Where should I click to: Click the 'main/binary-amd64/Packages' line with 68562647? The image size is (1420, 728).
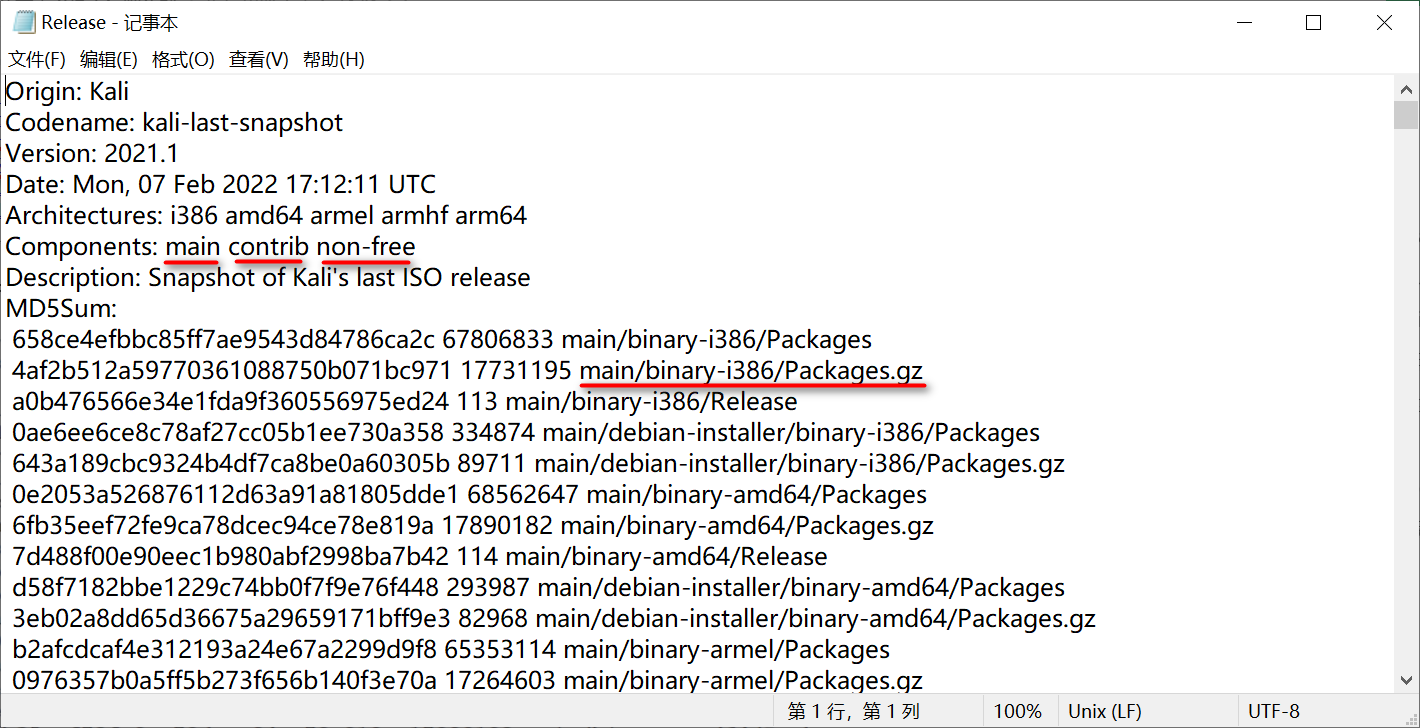pos(470,494)
